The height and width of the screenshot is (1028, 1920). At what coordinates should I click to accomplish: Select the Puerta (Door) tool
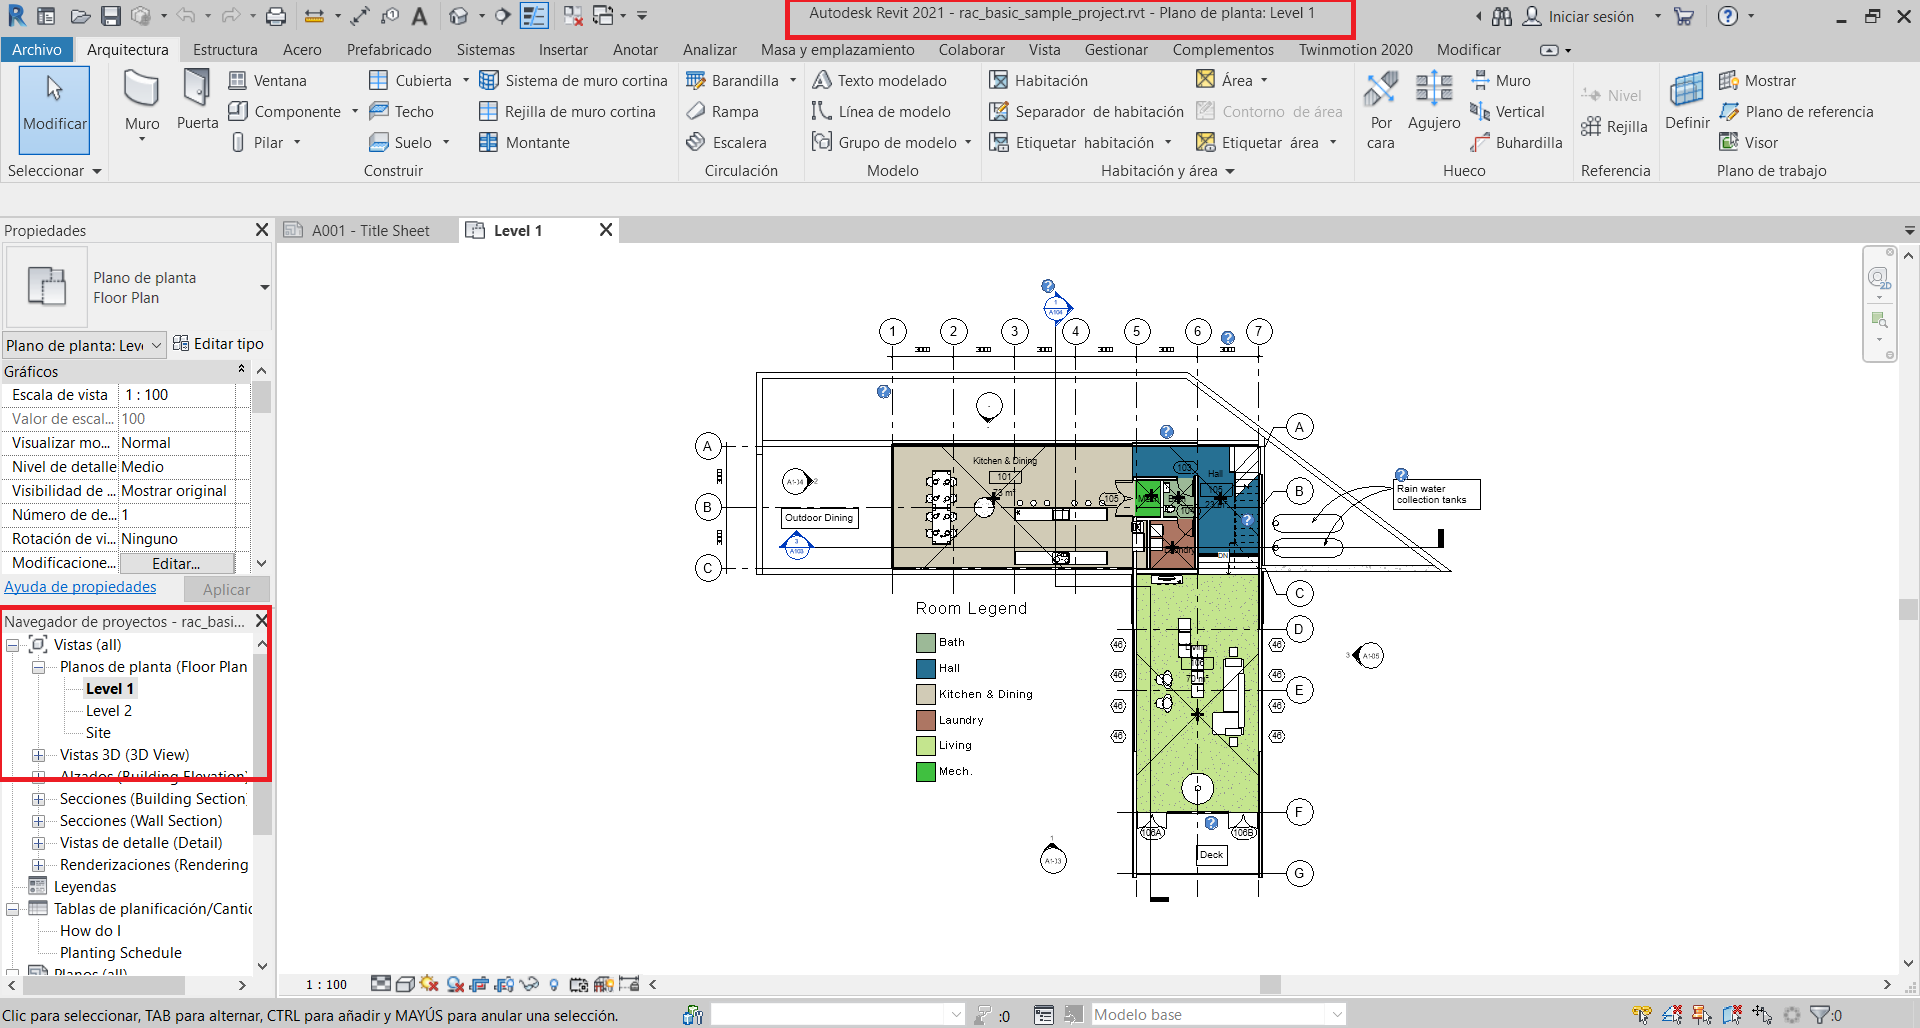[197, 110]
